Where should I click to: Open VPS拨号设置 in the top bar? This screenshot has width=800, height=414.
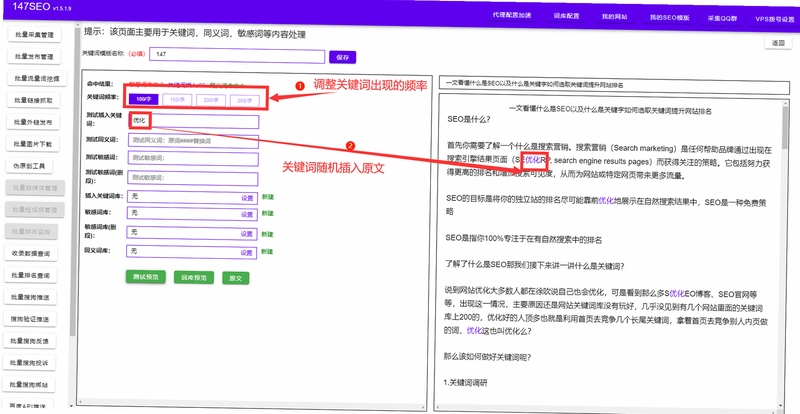[774, 19]
